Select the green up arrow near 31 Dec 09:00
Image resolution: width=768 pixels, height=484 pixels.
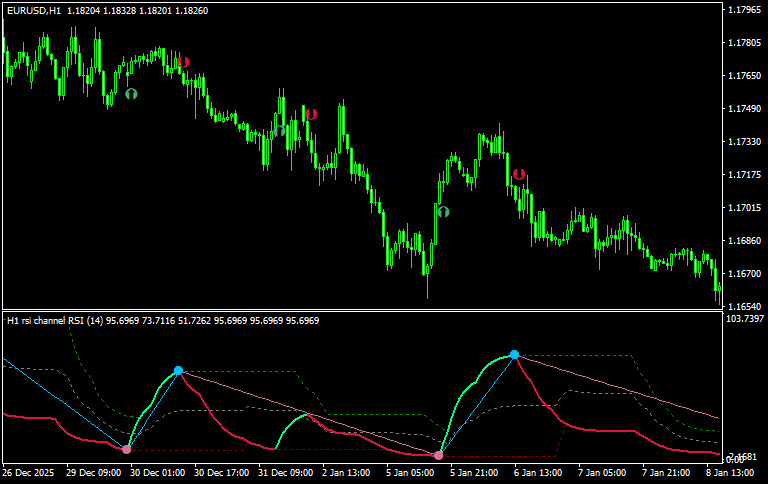(281, 129)
